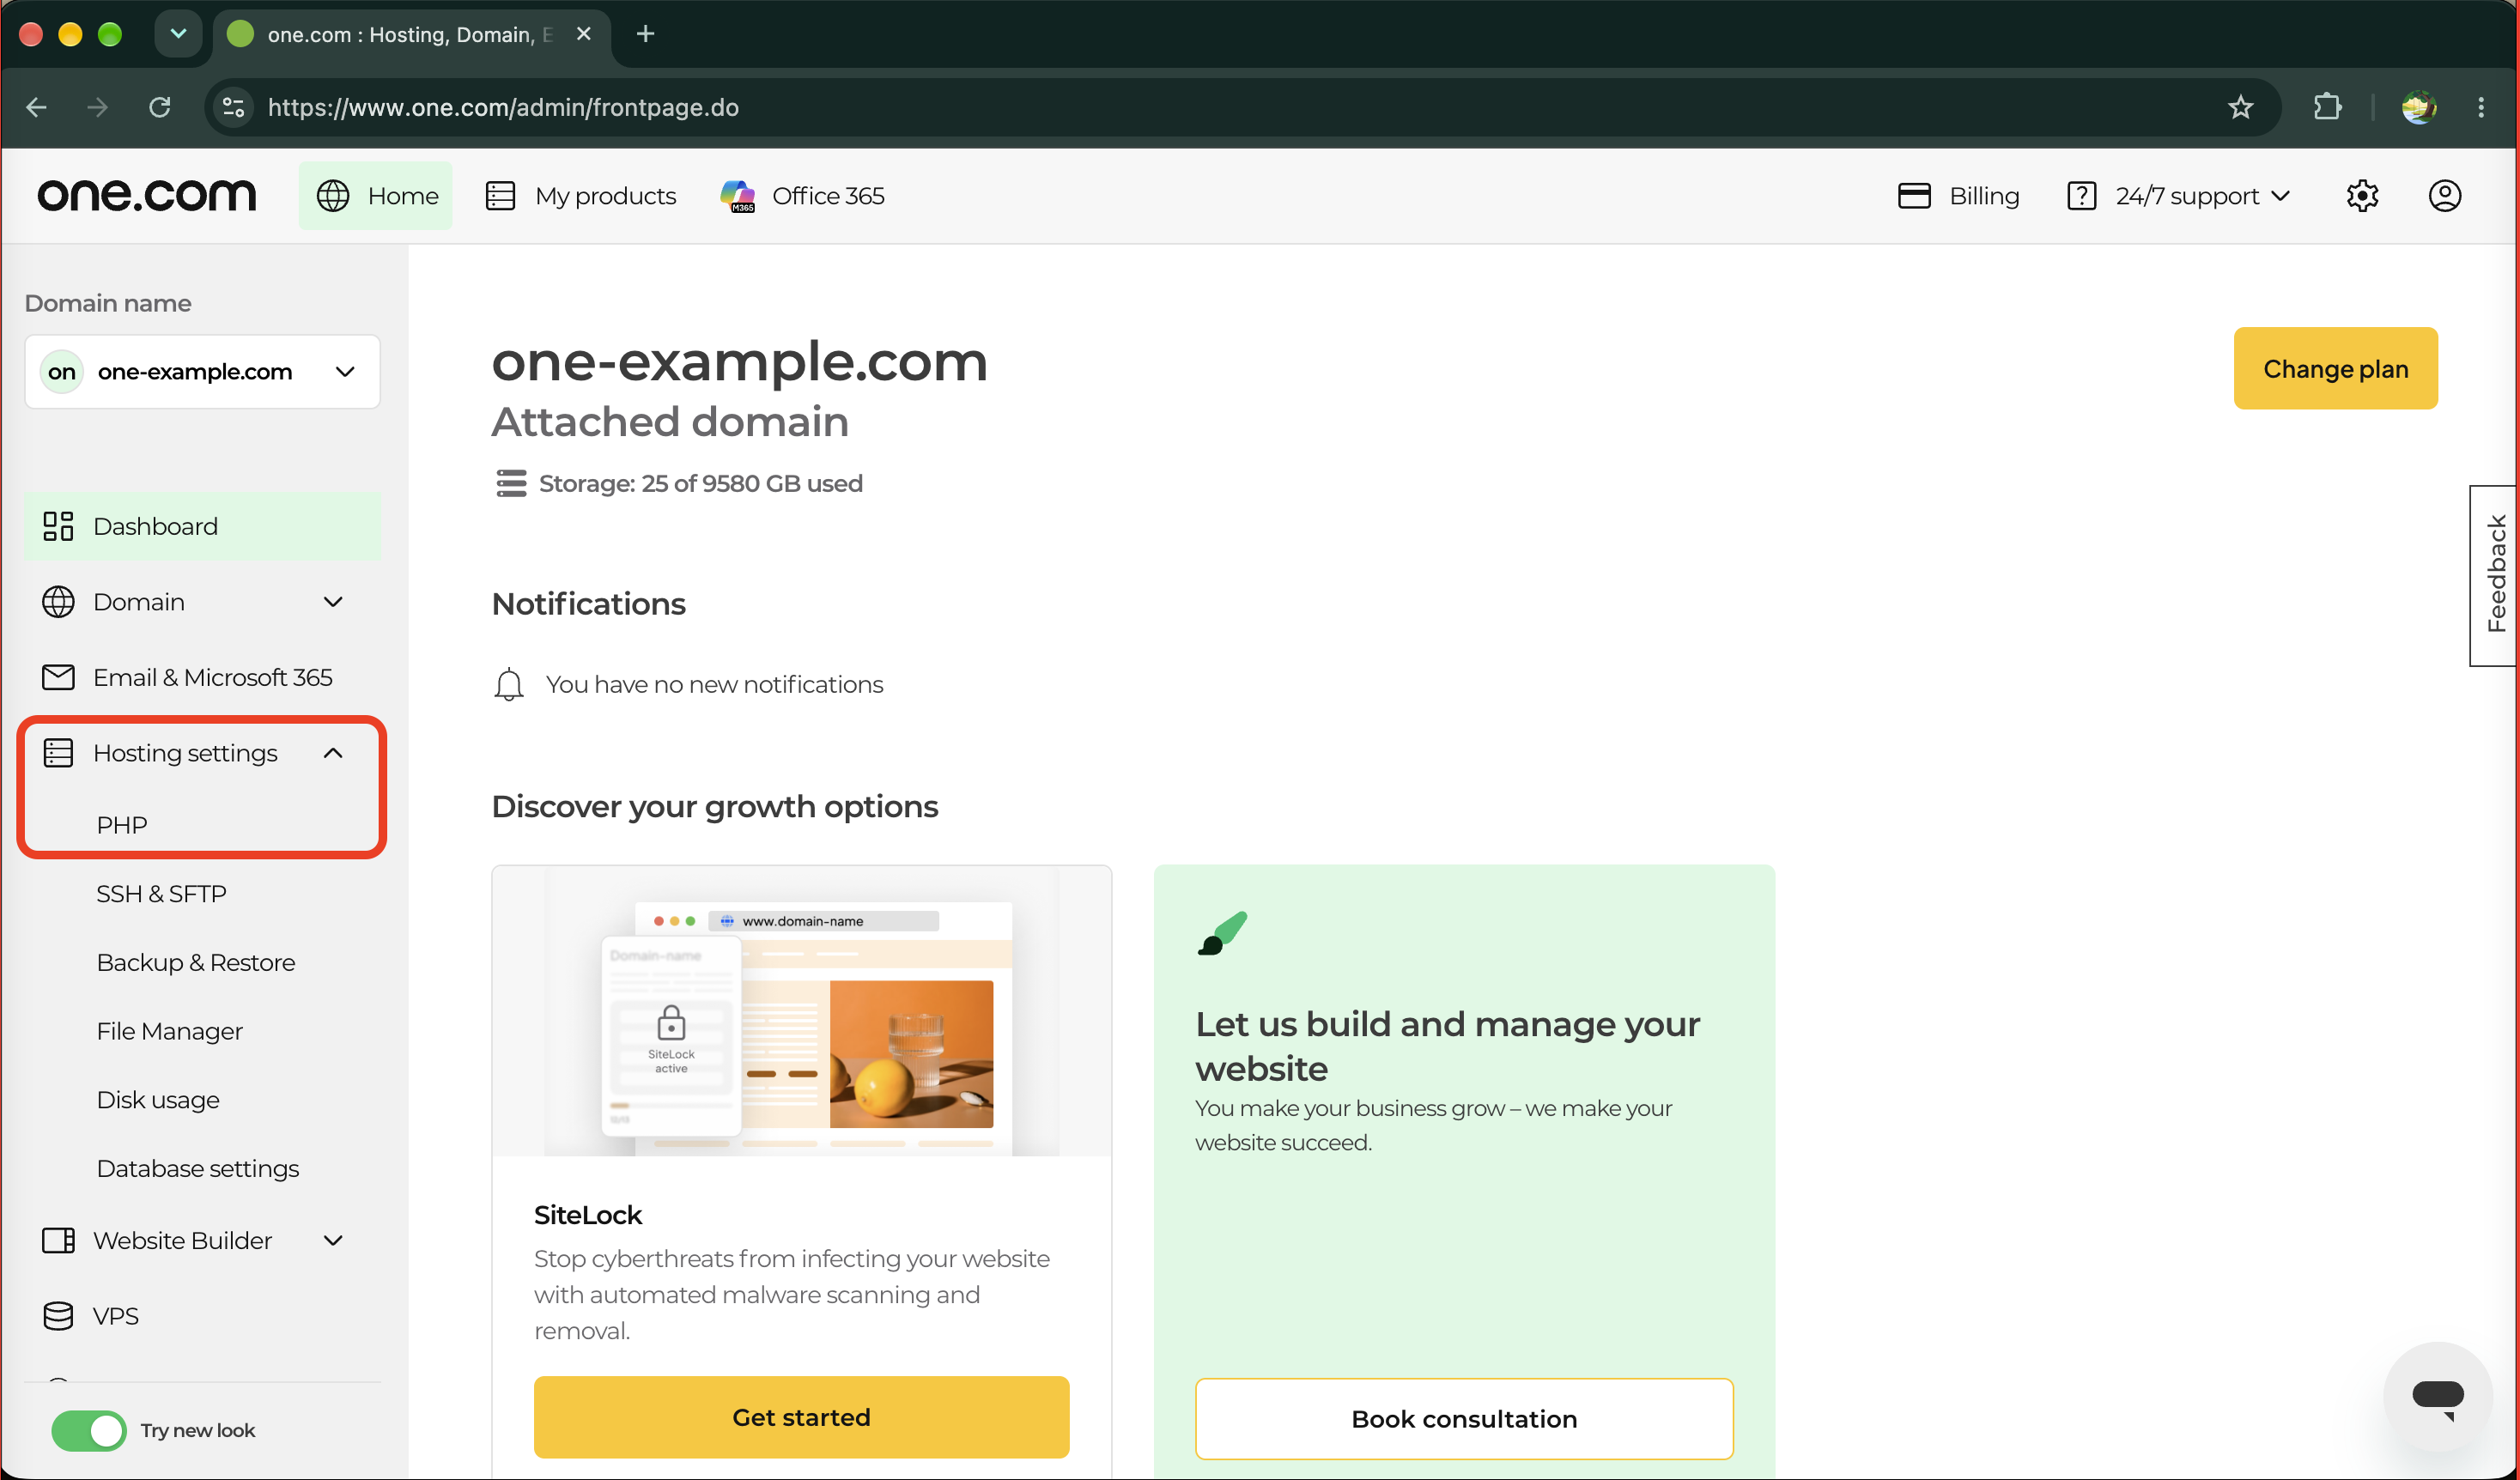
Task: View site information icon in address bar
Action: [234, 107]
